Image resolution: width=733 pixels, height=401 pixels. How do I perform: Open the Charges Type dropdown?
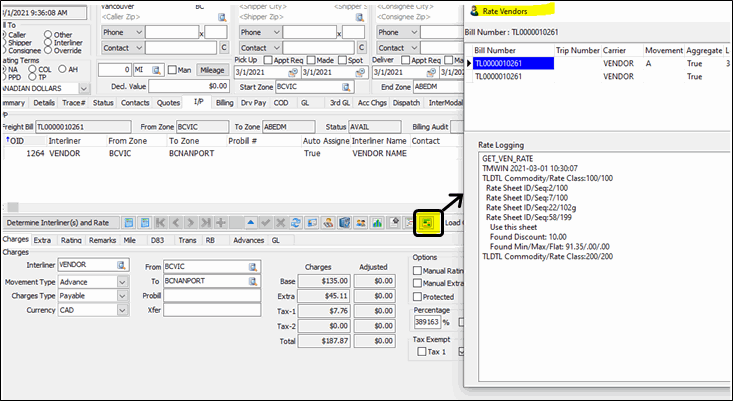coord(122,296)
